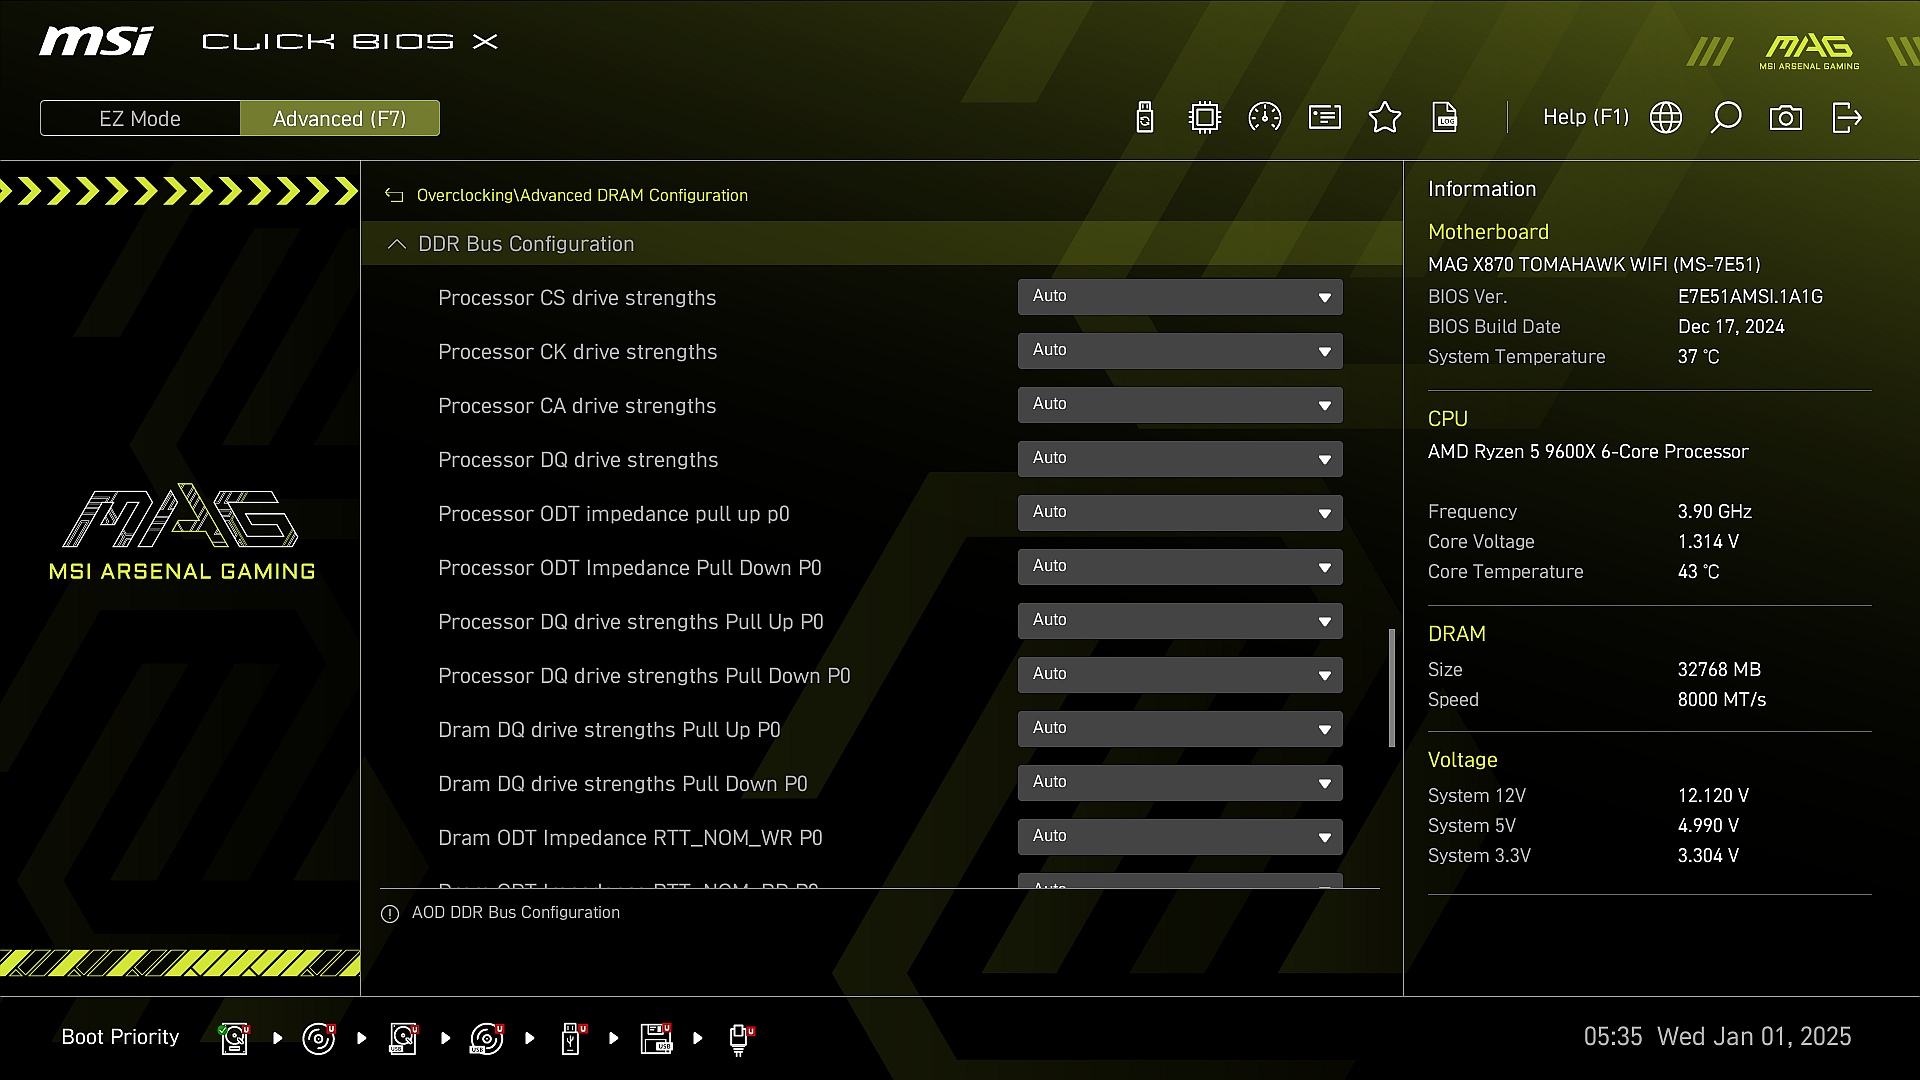Collapse the DDR Bus Configuration section
Viewport: 1920px width, 1080px height.
pos(397,244)
